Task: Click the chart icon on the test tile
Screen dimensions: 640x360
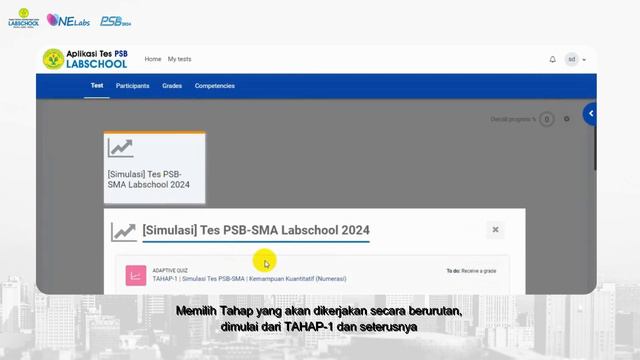Action: 120,148
